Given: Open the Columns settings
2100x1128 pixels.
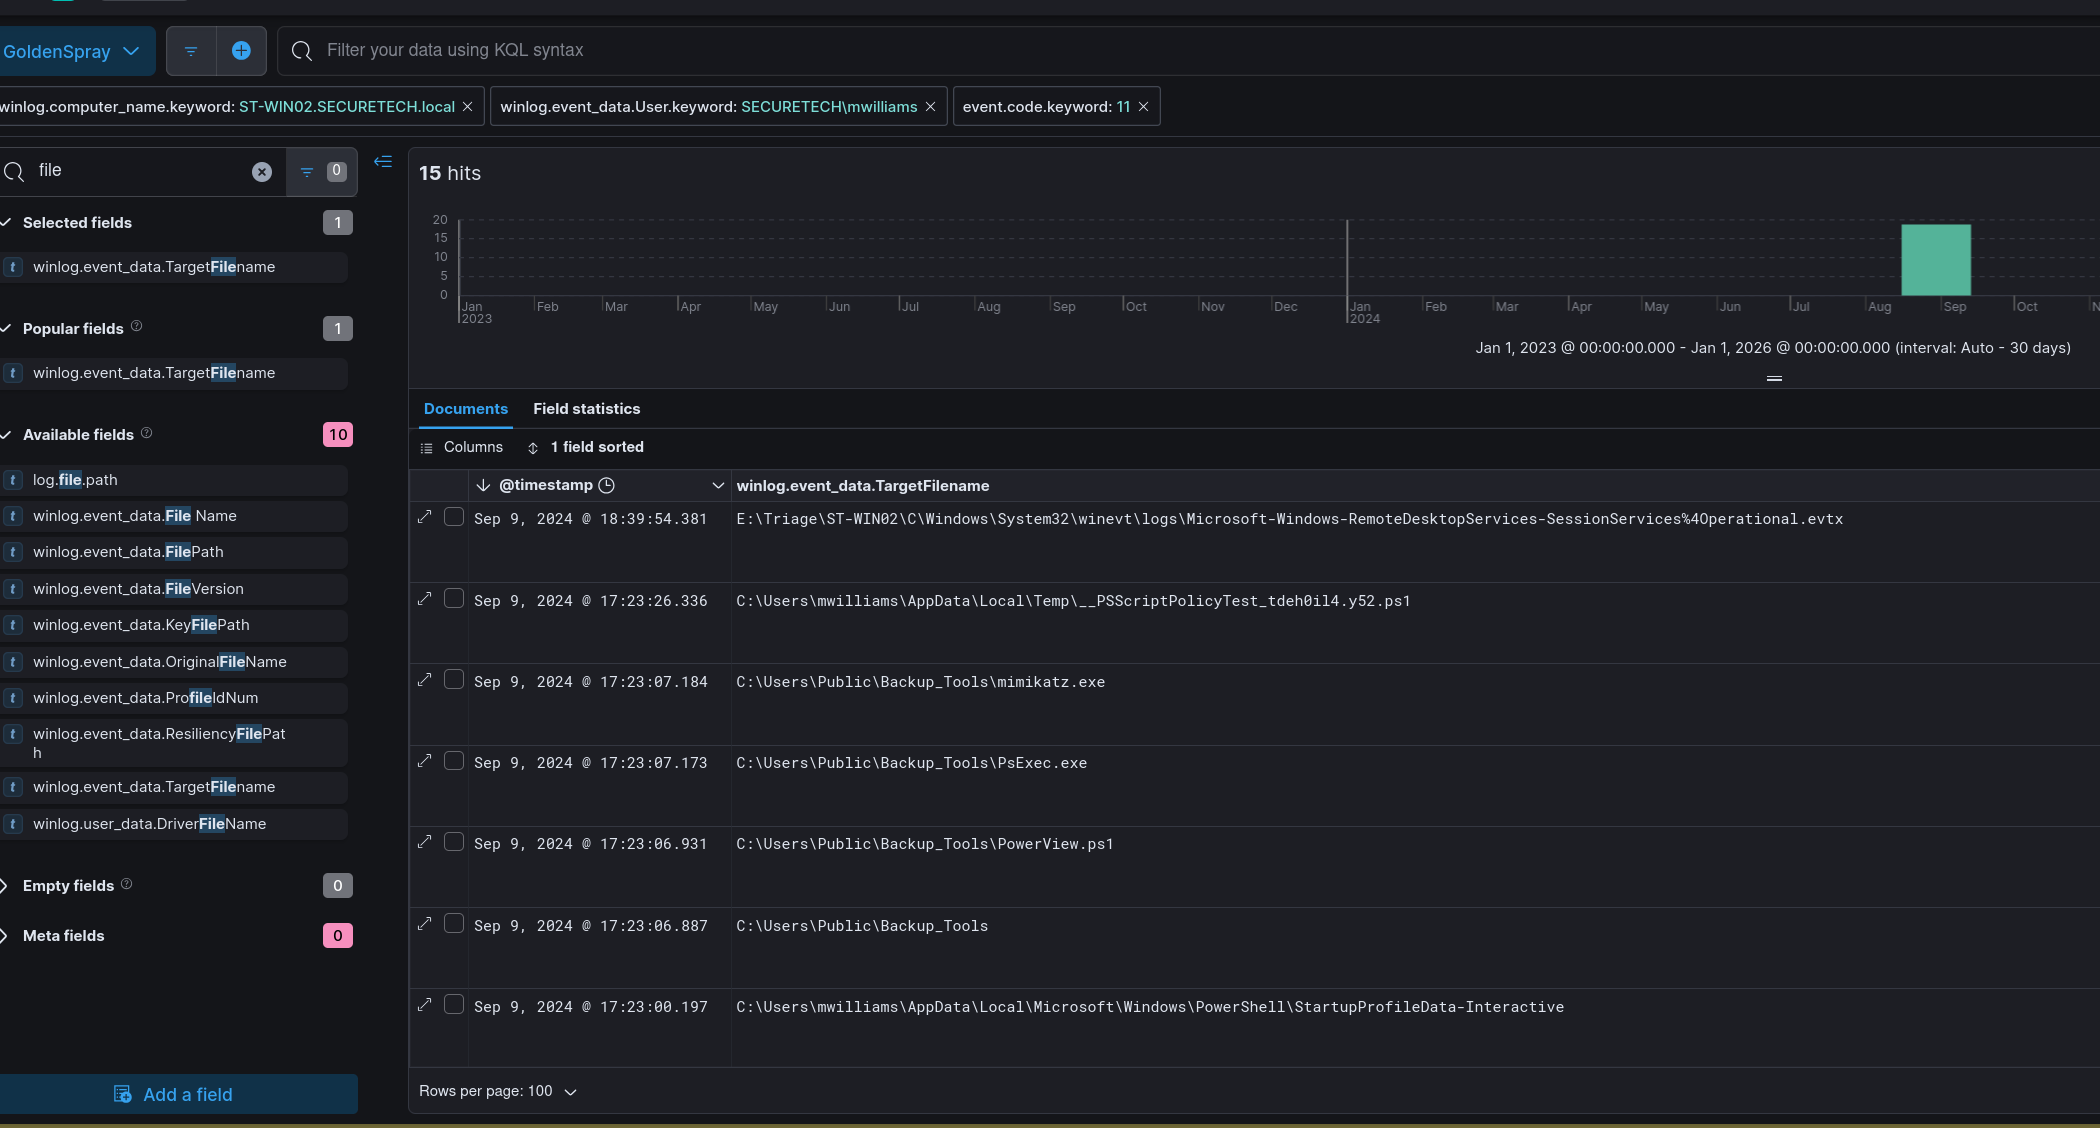Looking at the screenshot, I should coord(462,447).
